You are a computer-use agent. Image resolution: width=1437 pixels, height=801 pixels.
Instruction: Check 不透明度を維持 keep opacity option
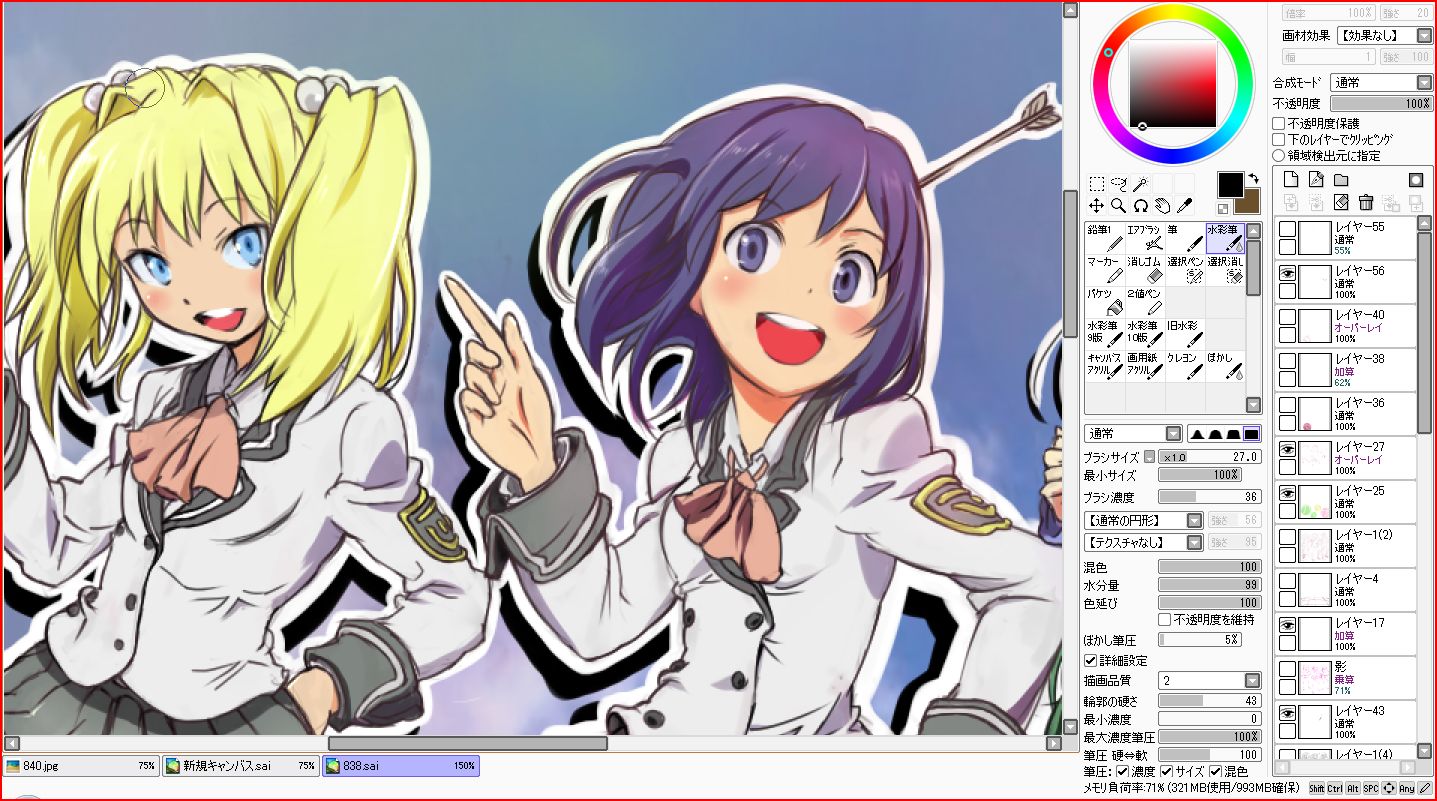(x=1165, y=620)
